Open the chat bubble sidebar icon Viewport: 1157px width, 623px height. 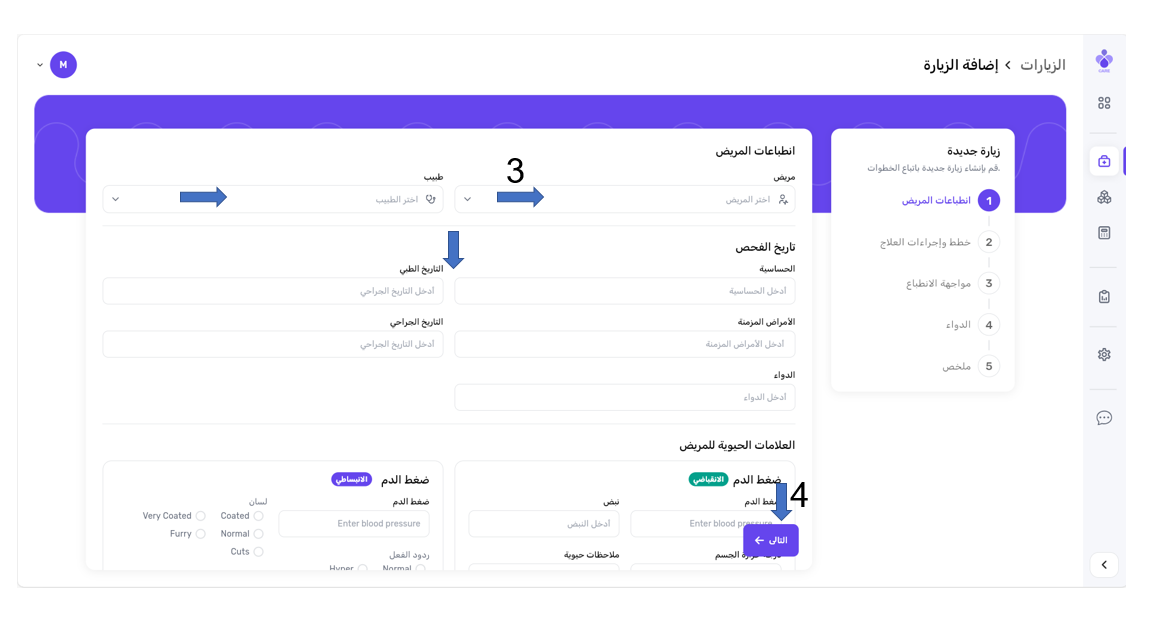[1104, 418]
